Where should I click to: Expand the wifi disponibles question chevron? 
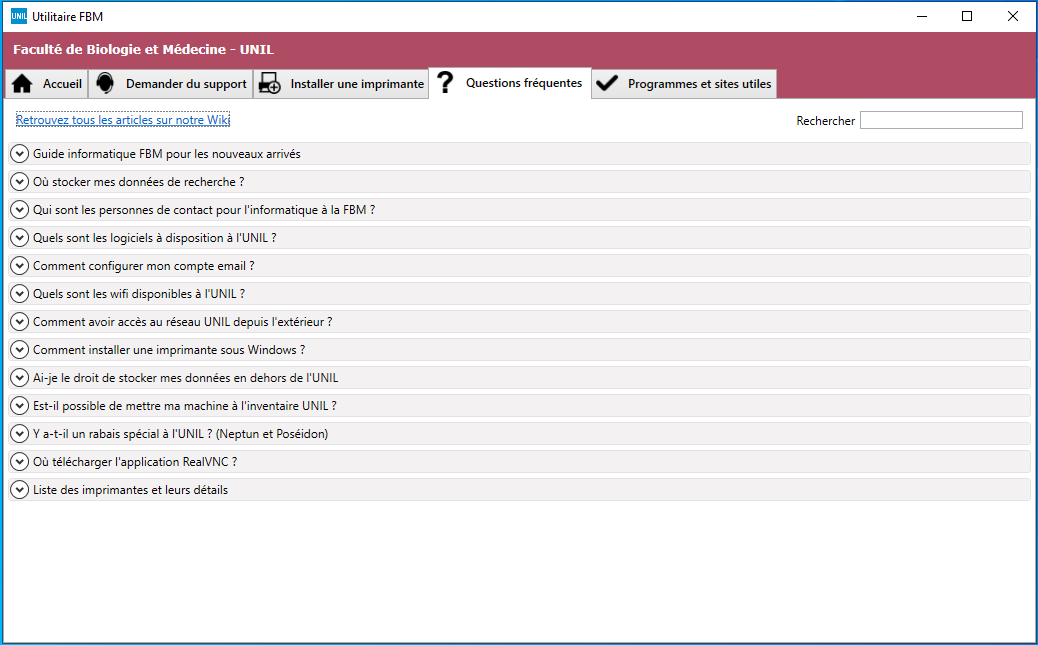click(x=18, y=294)
